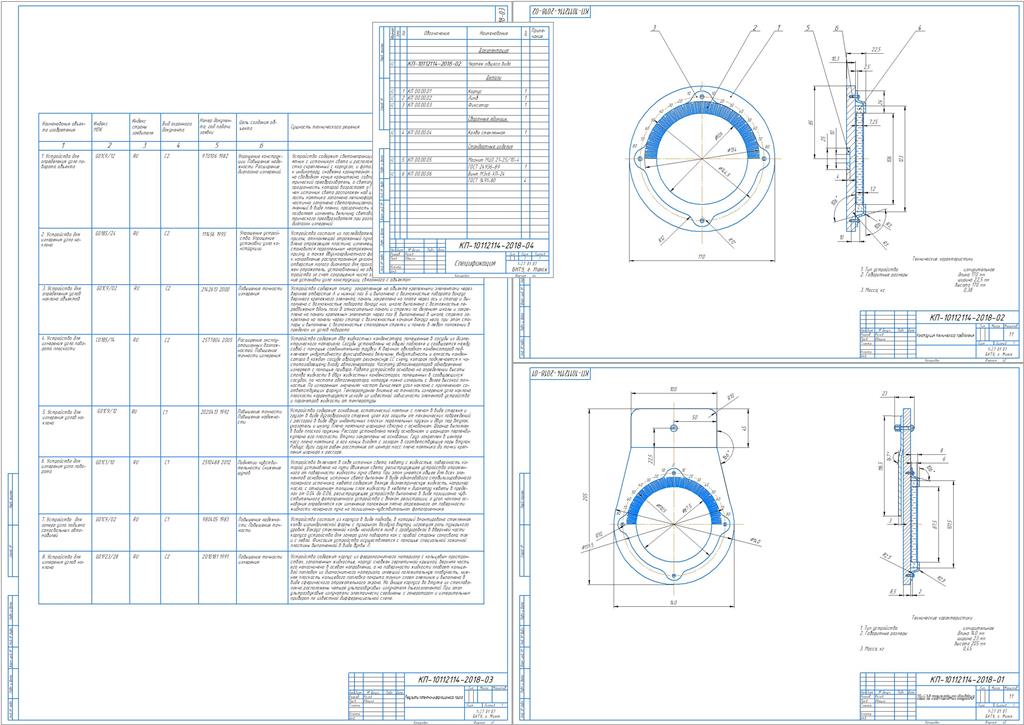Screen dimensions: 1024x725
Task: Select patent table row 8 device name cell
Action: click(65, 577)
